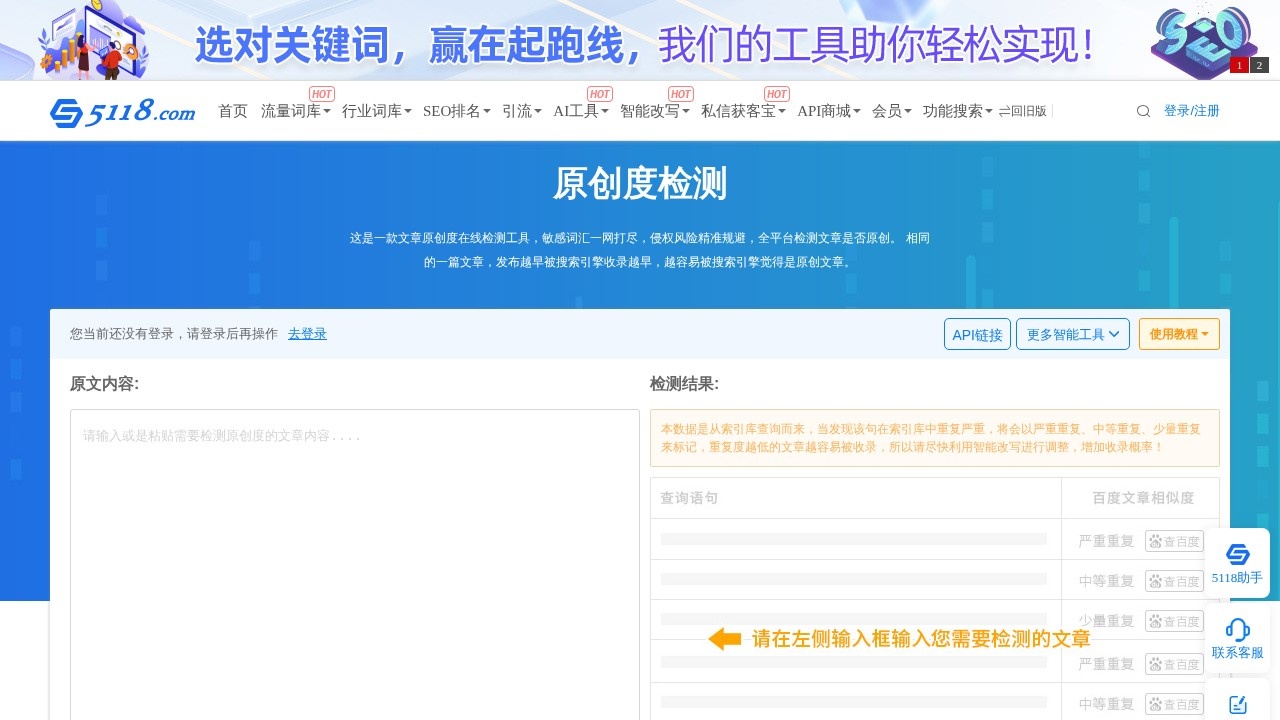Open the SEO排名 menu
The height and width of the screenshot is (720, 1280).
(x=456, y=111)
